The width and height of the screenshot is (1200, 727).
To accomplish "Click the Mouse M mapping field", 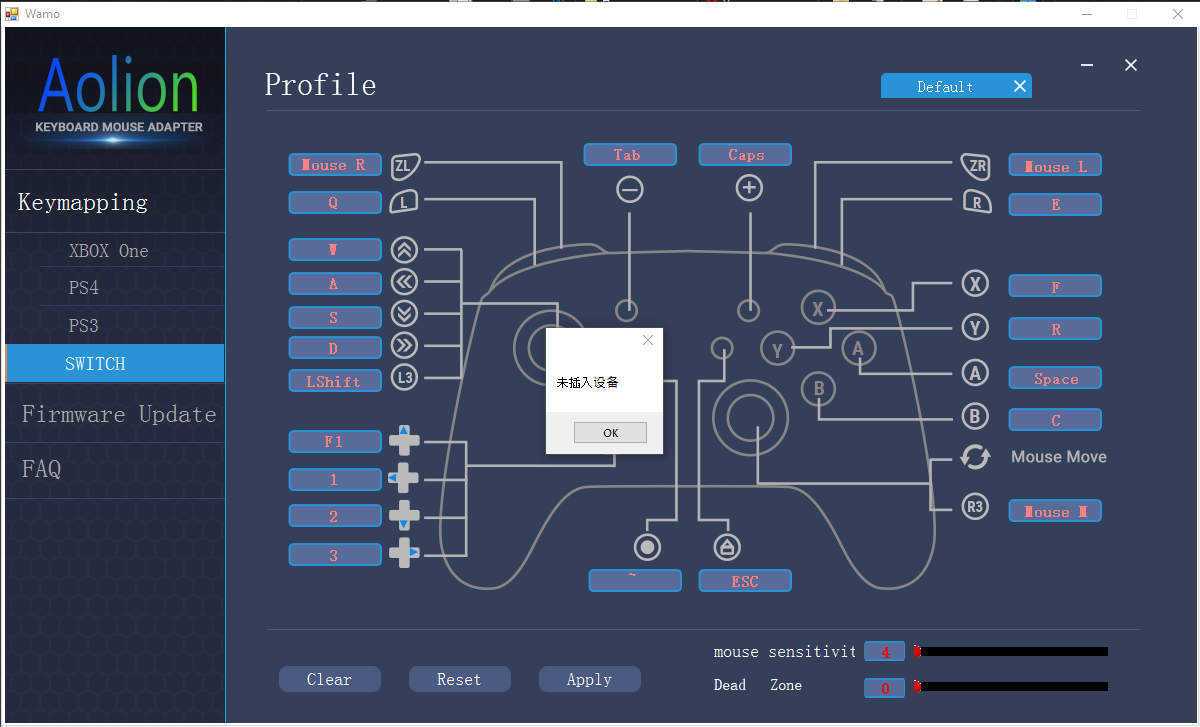I will coord(1055,511).
